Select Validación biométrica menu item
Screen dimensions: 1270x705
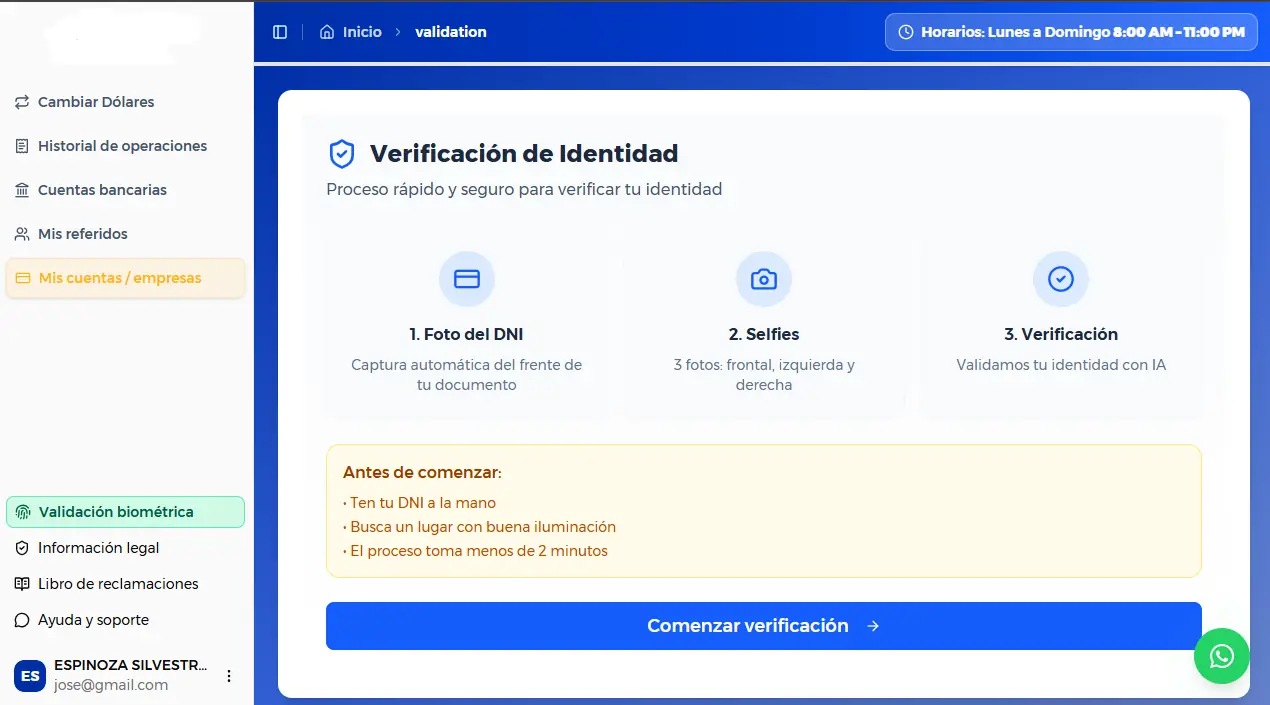coord(125,512)
